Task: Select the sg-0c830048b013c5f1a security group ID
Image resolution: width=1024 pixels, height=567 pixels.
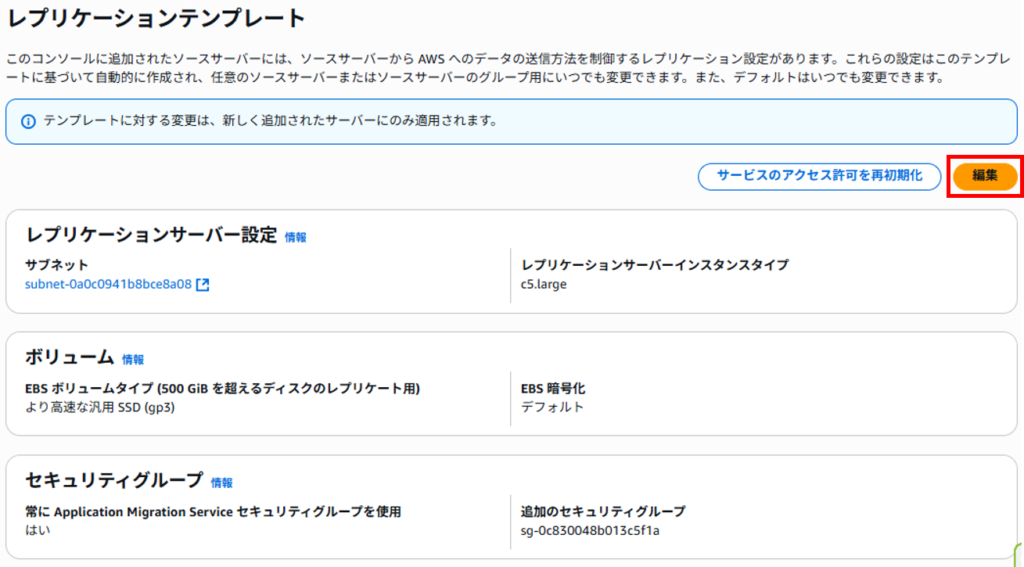Action: click(x=590, y=531)
